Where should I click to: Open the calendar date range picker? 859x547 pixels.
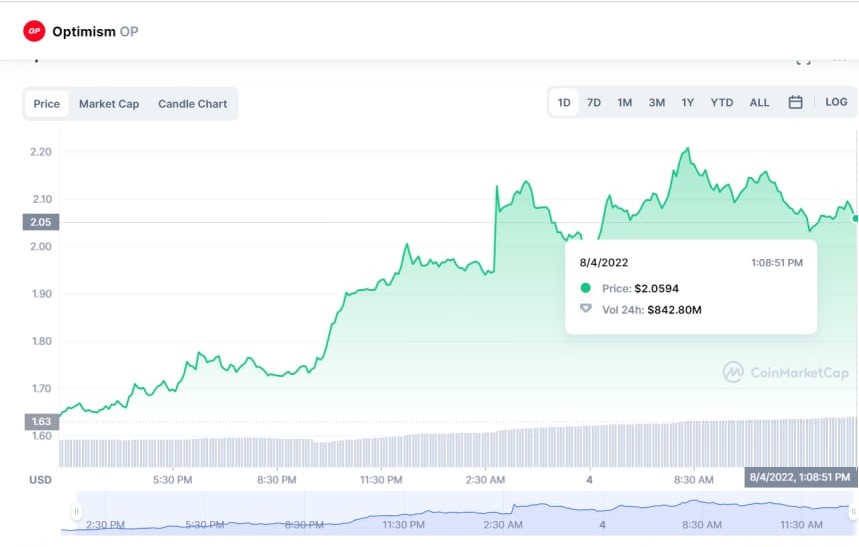pyautogui.click(x=795, y=102)
